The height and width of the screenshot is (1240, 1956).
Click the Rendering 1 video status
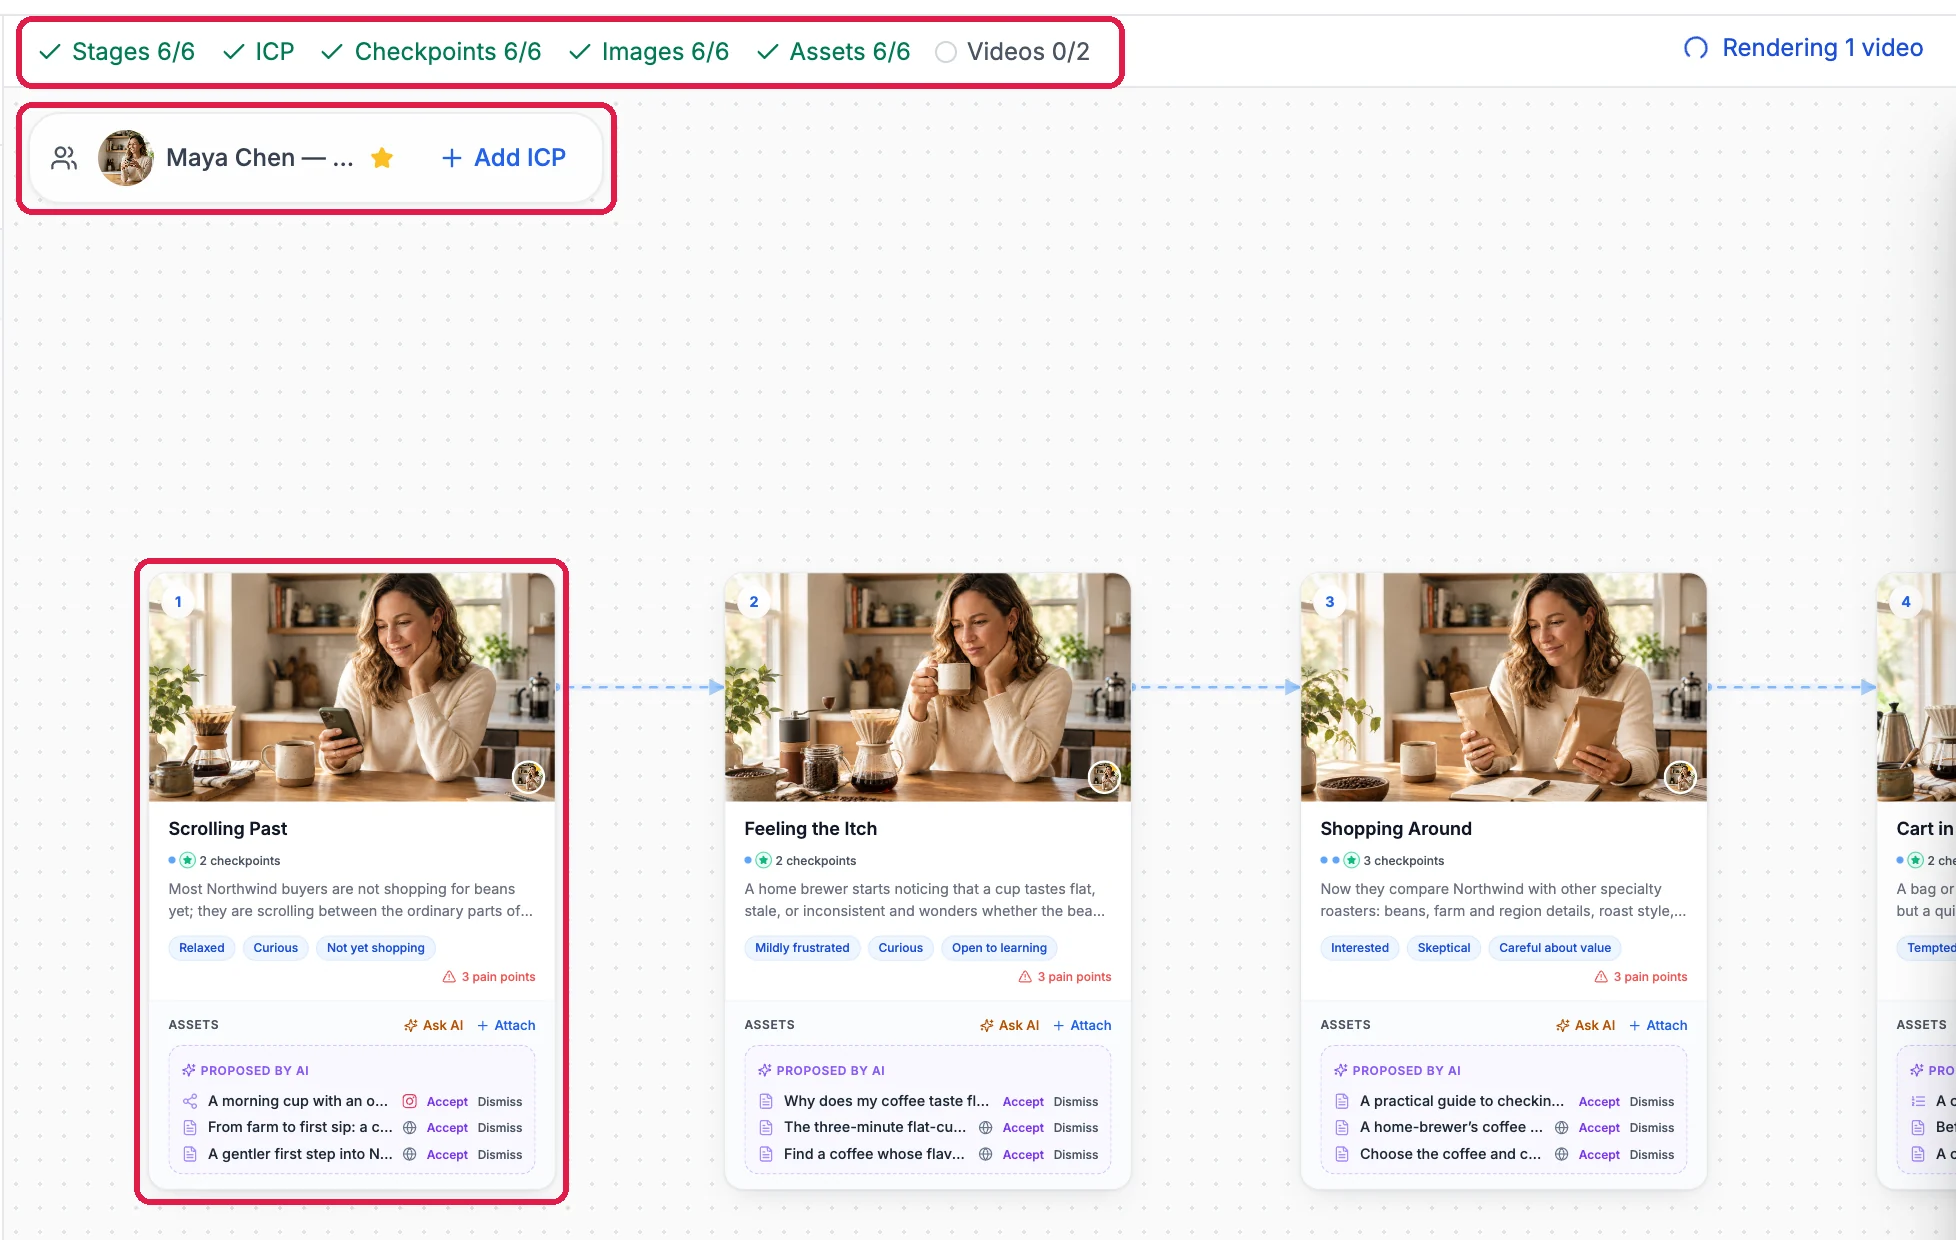[x=1803, y=48]
